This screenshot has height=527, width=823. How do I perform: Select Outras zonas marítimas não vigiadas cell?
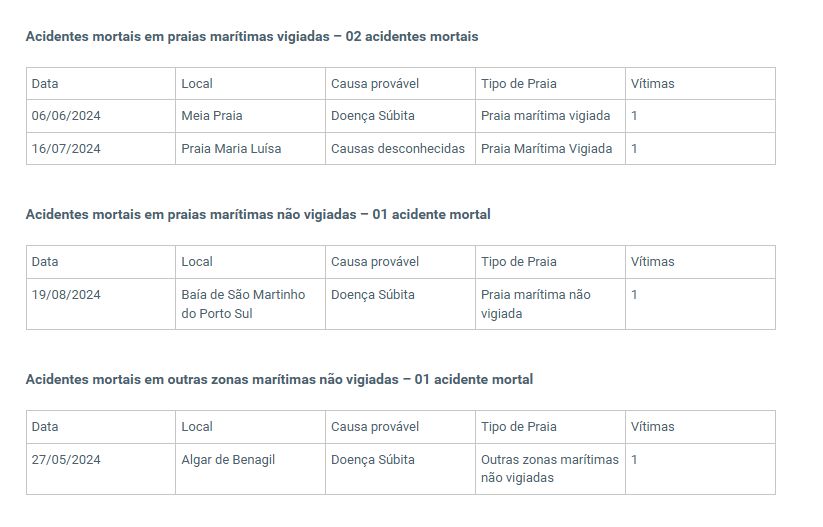click(550, 469)
